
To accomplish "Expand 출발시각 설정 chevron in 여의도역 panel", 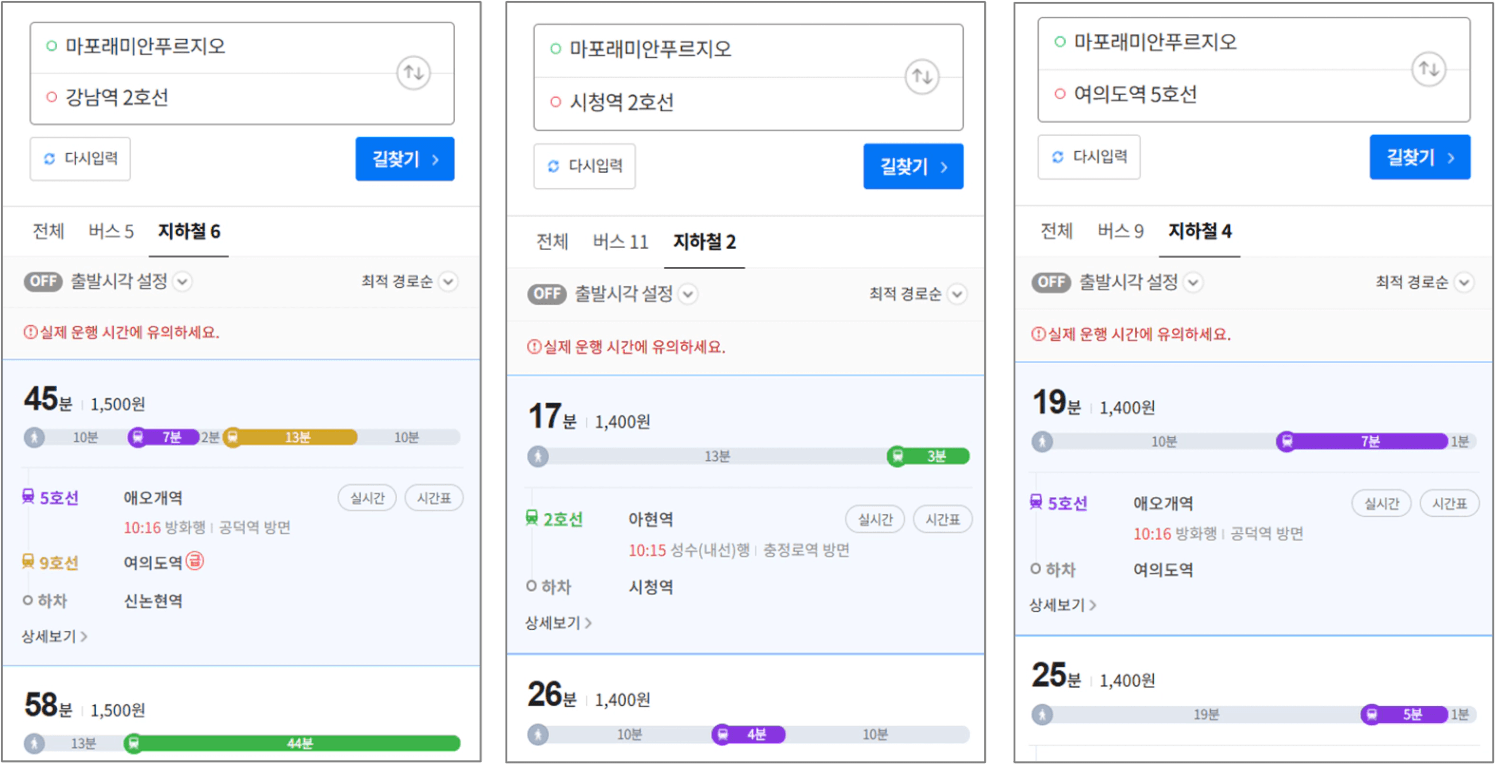I will [x=1192, y=282].
